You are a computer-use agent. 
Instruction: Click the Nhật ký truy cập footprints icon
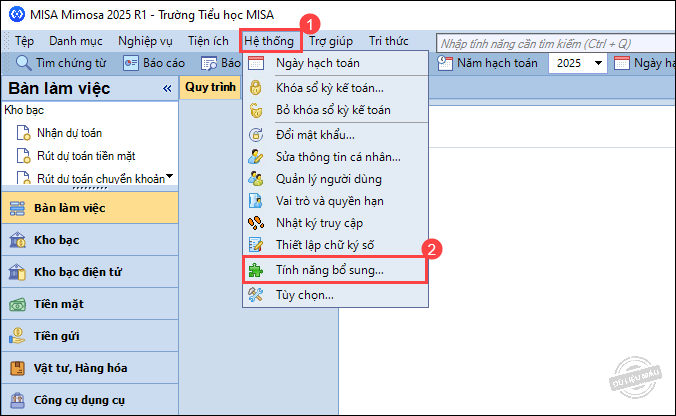click(x=256, y=223)
